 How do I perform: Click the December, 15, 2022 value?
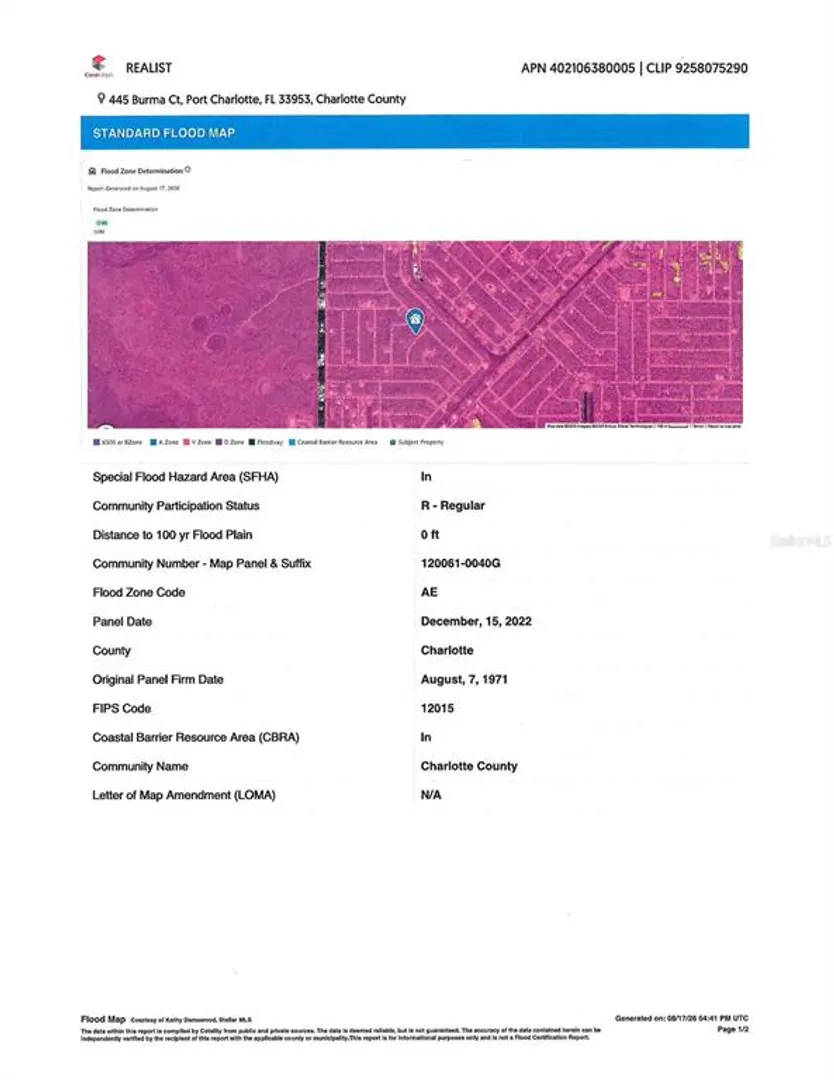coord(476,621)
